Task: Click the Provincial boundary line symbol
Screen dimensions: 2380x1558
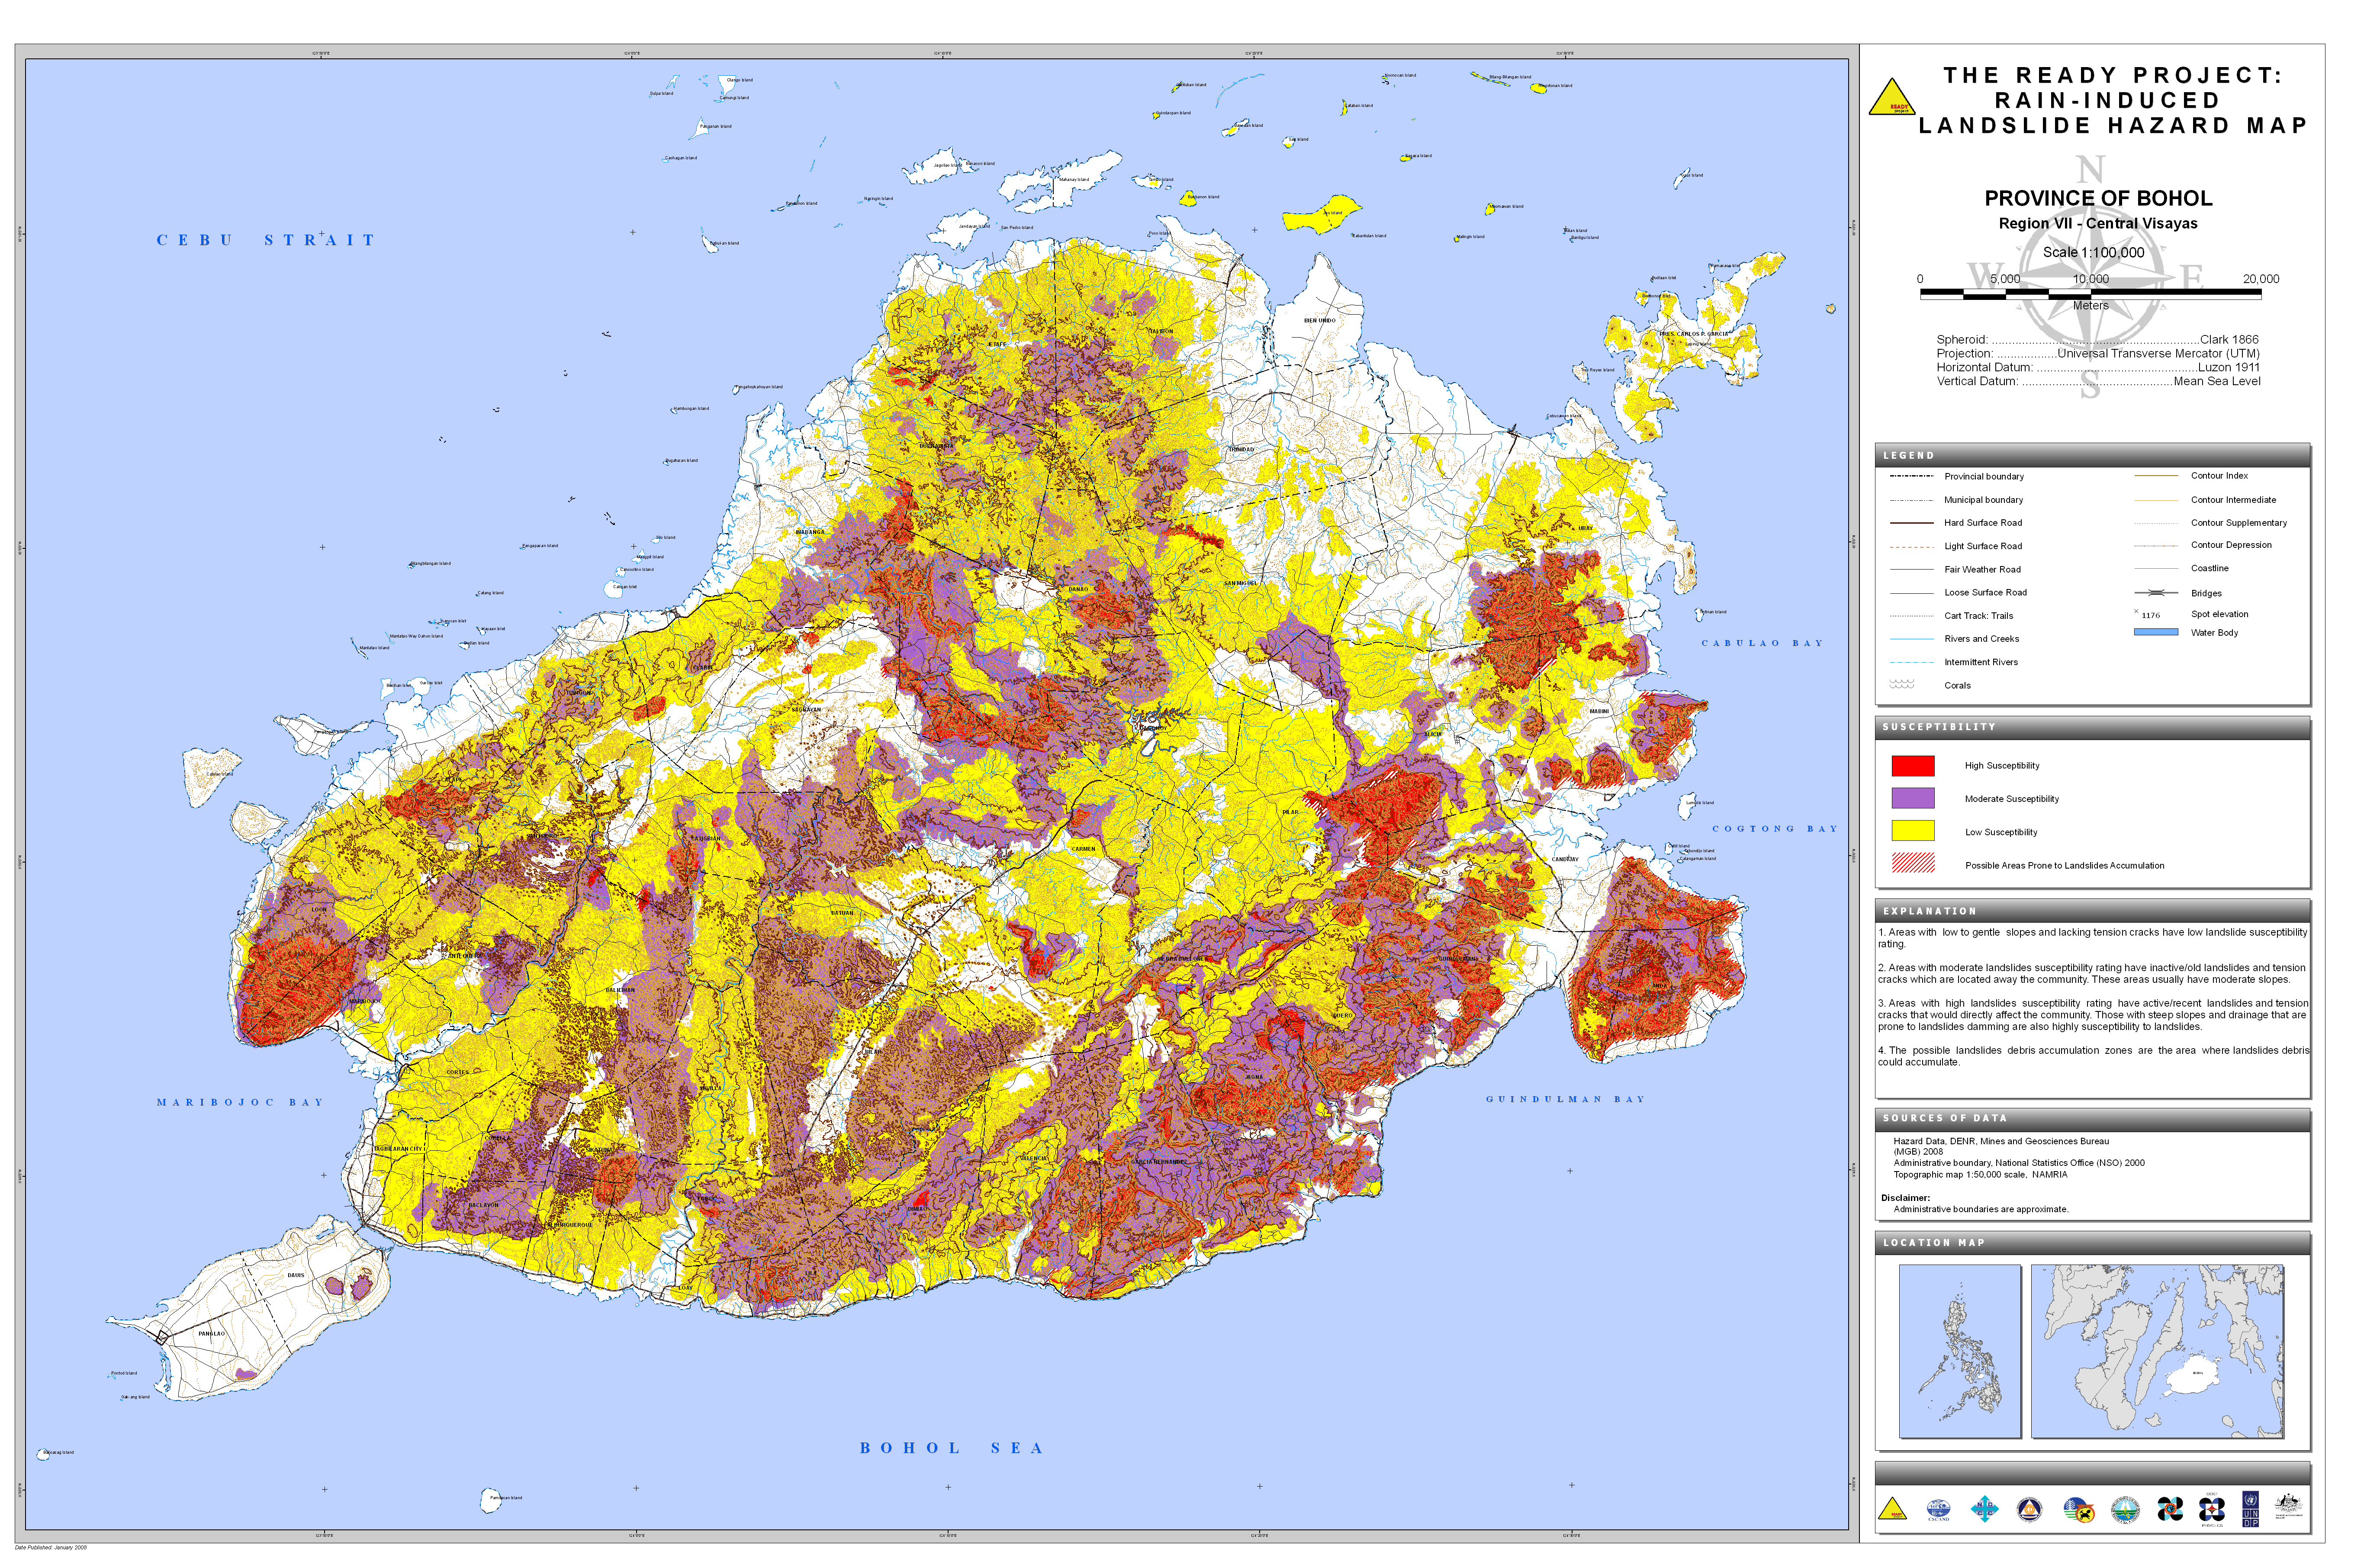Action: click(1911, 476)
